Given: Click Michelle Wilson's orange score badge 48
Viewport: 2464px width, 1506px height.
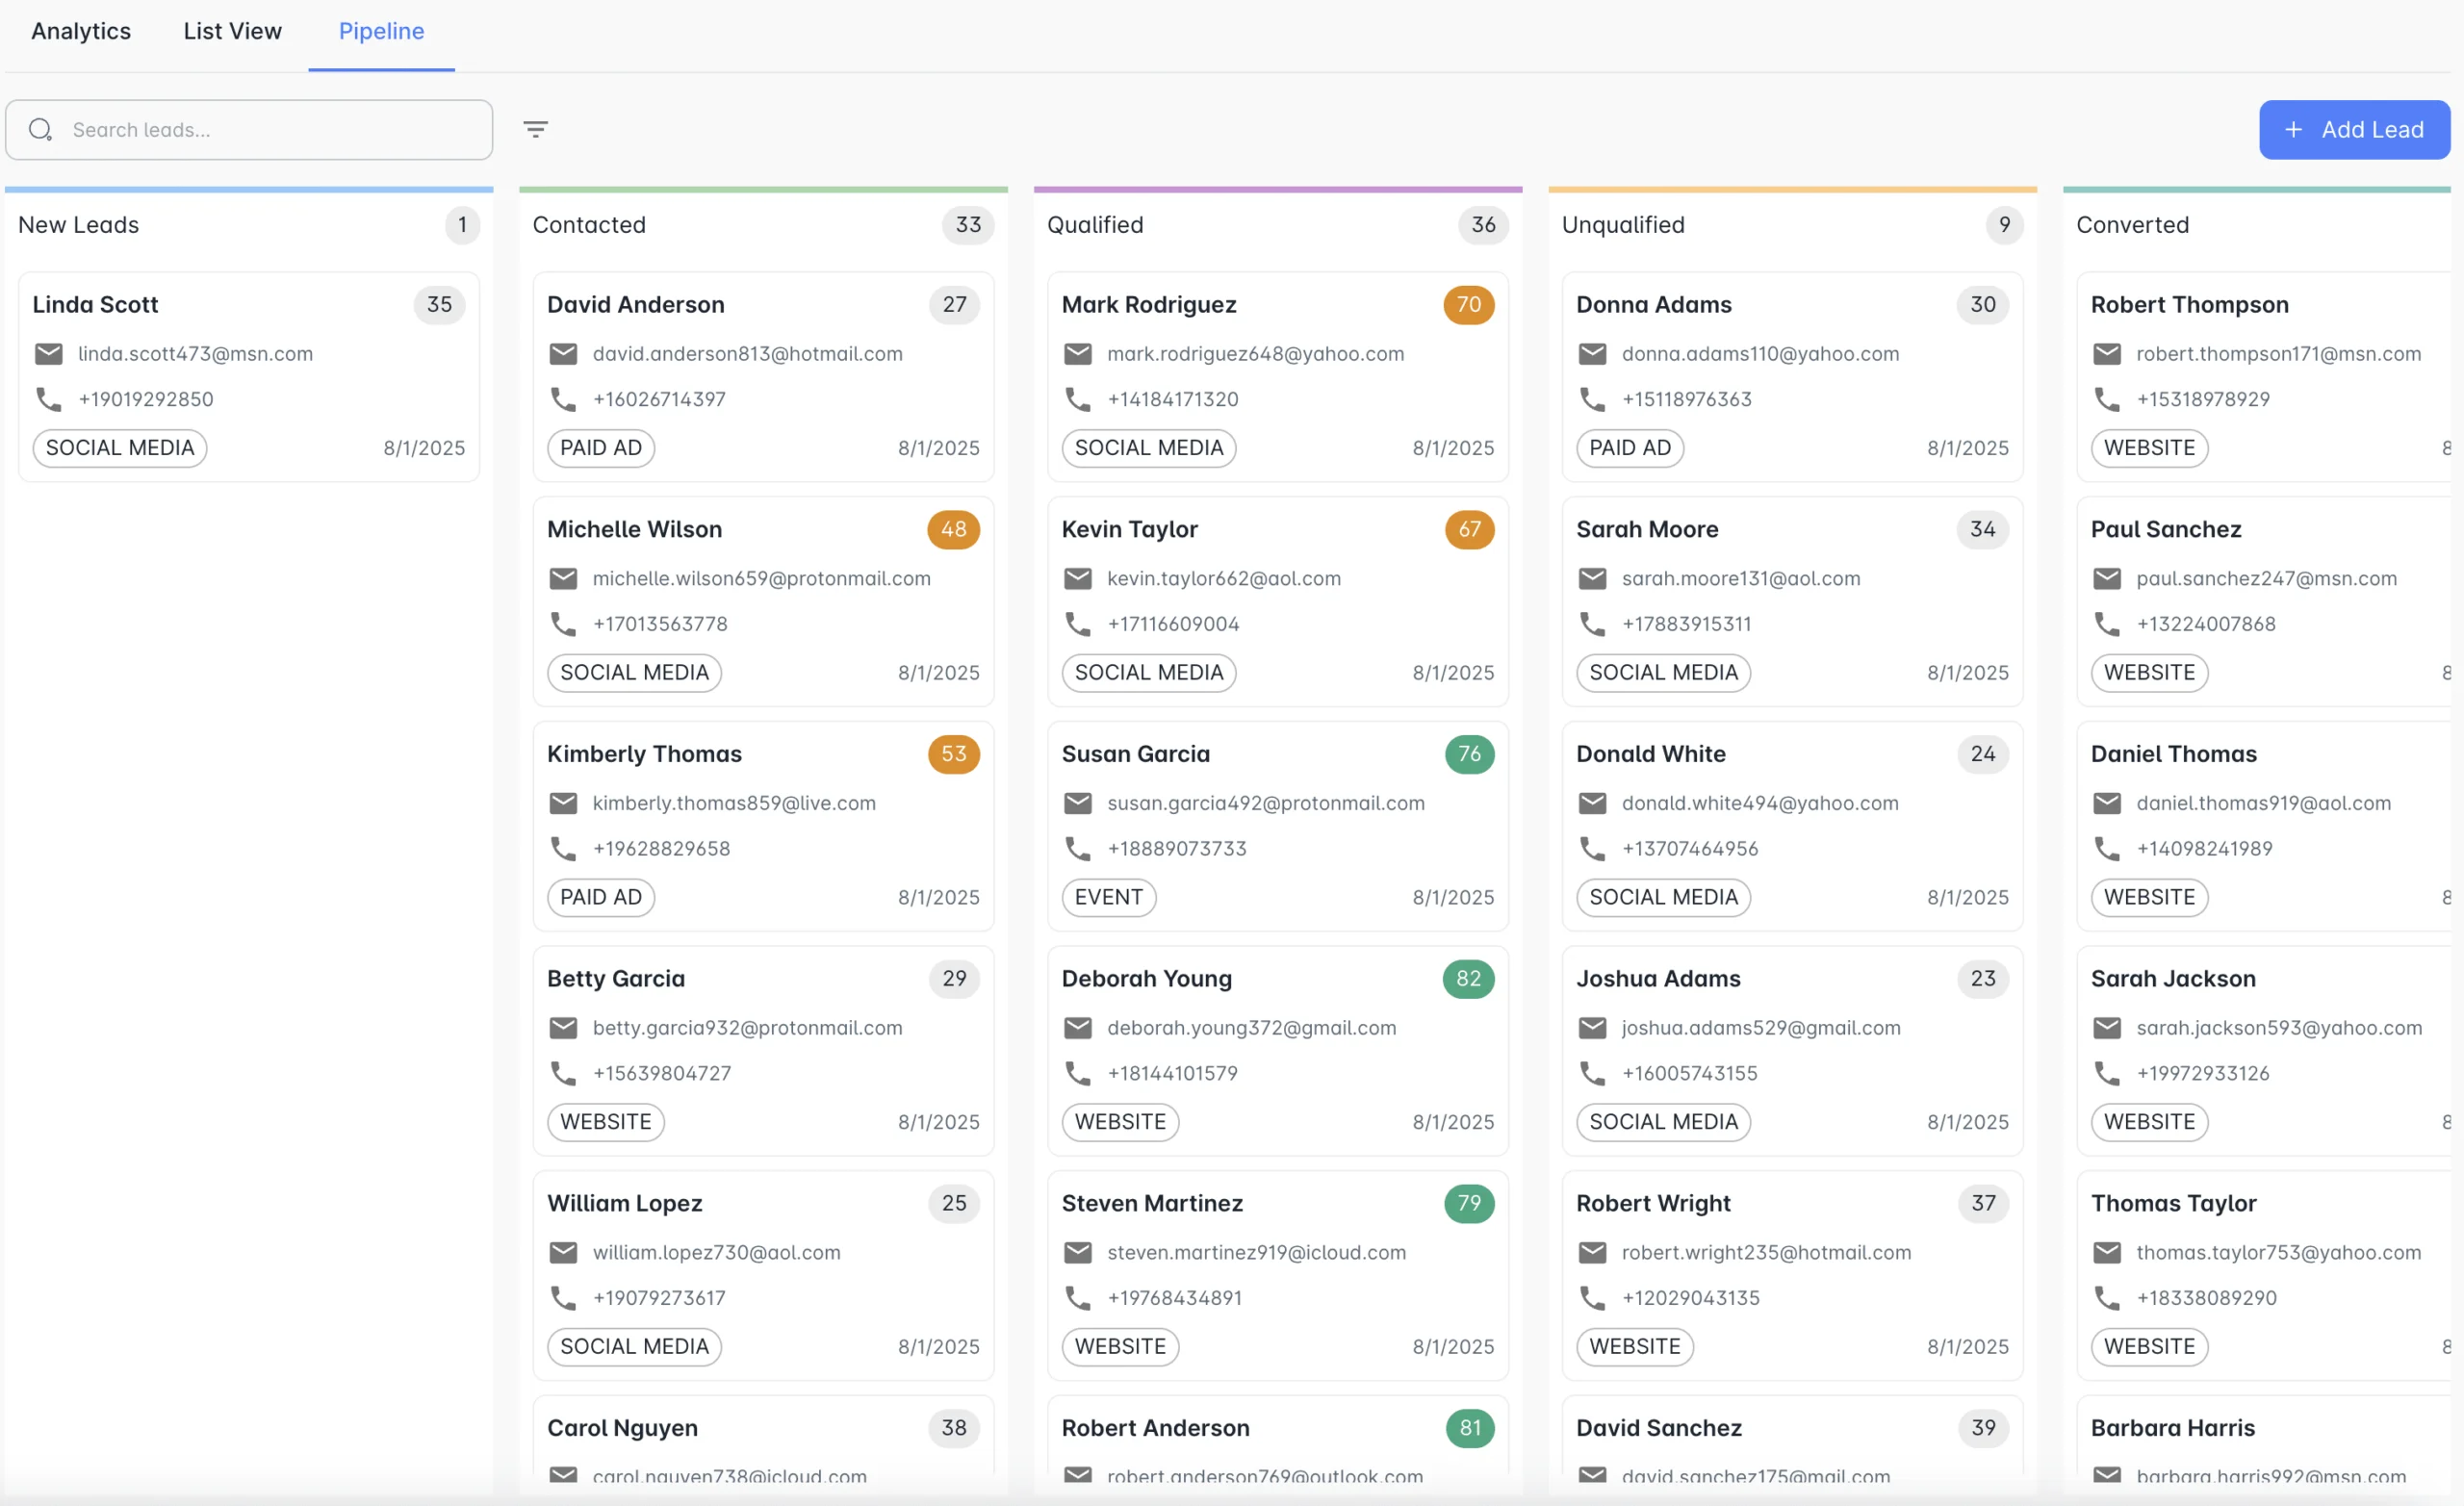Looking at the screenshot, I should (953, 529).
